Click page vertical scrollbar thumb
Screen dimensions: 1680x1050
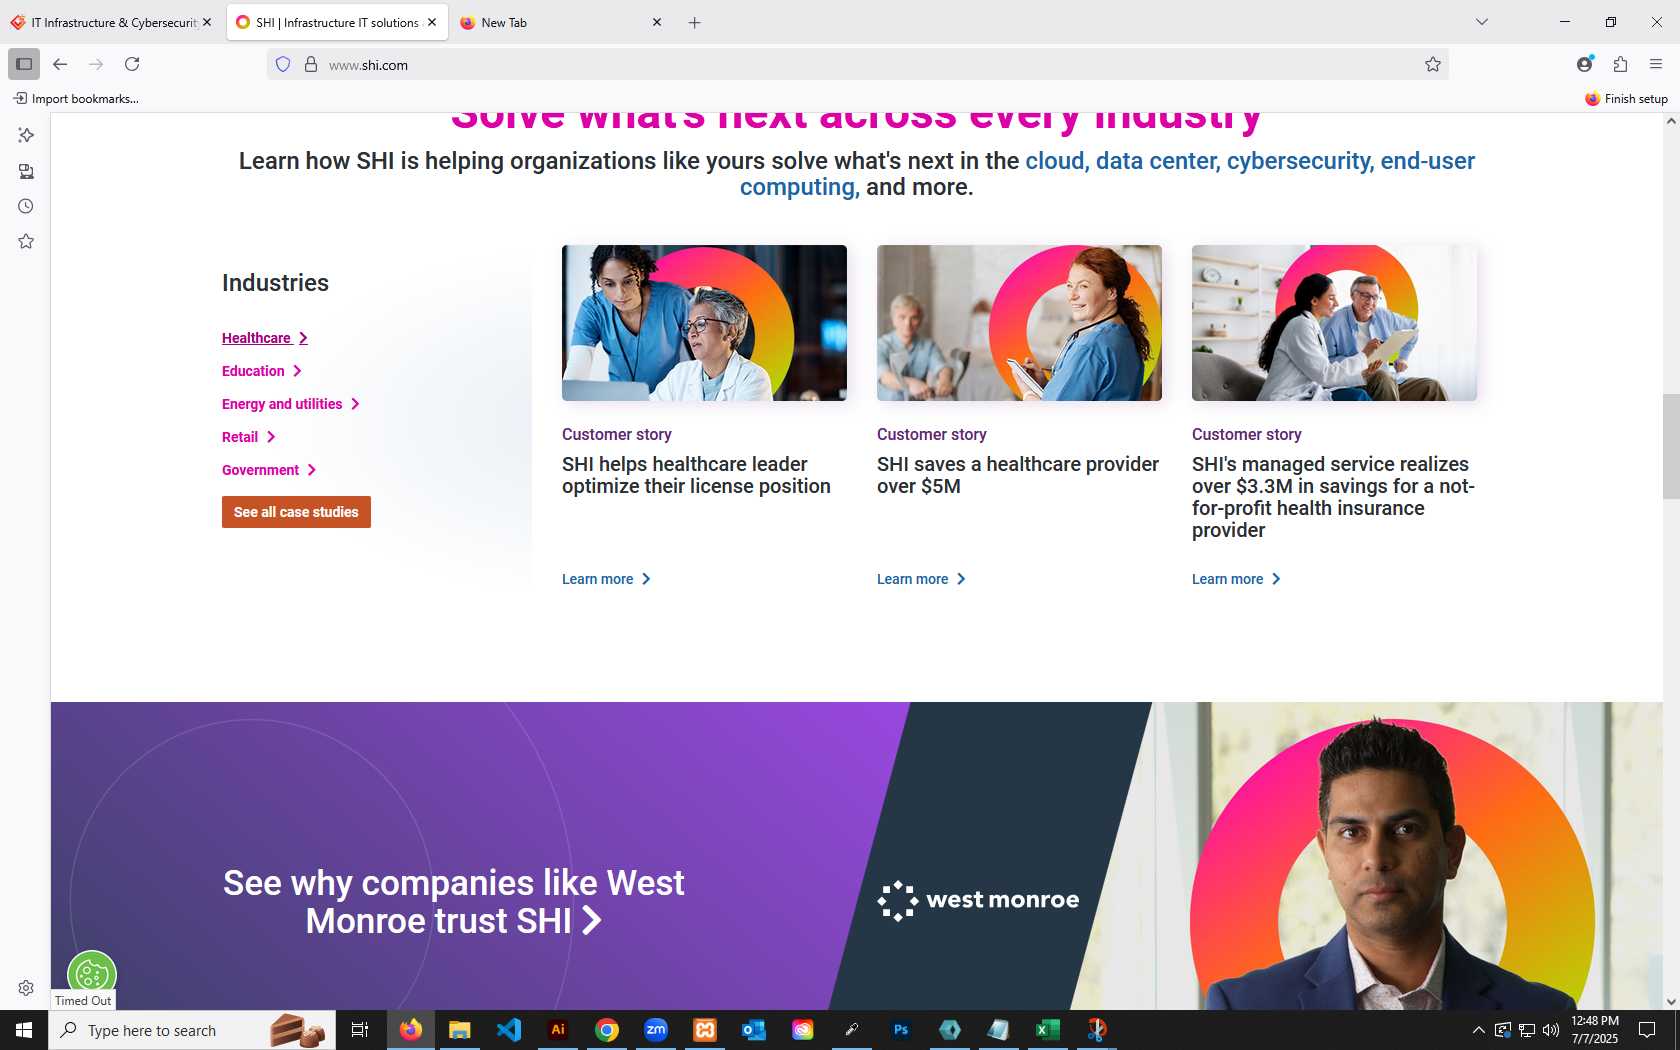click(x=1671, y=446)
